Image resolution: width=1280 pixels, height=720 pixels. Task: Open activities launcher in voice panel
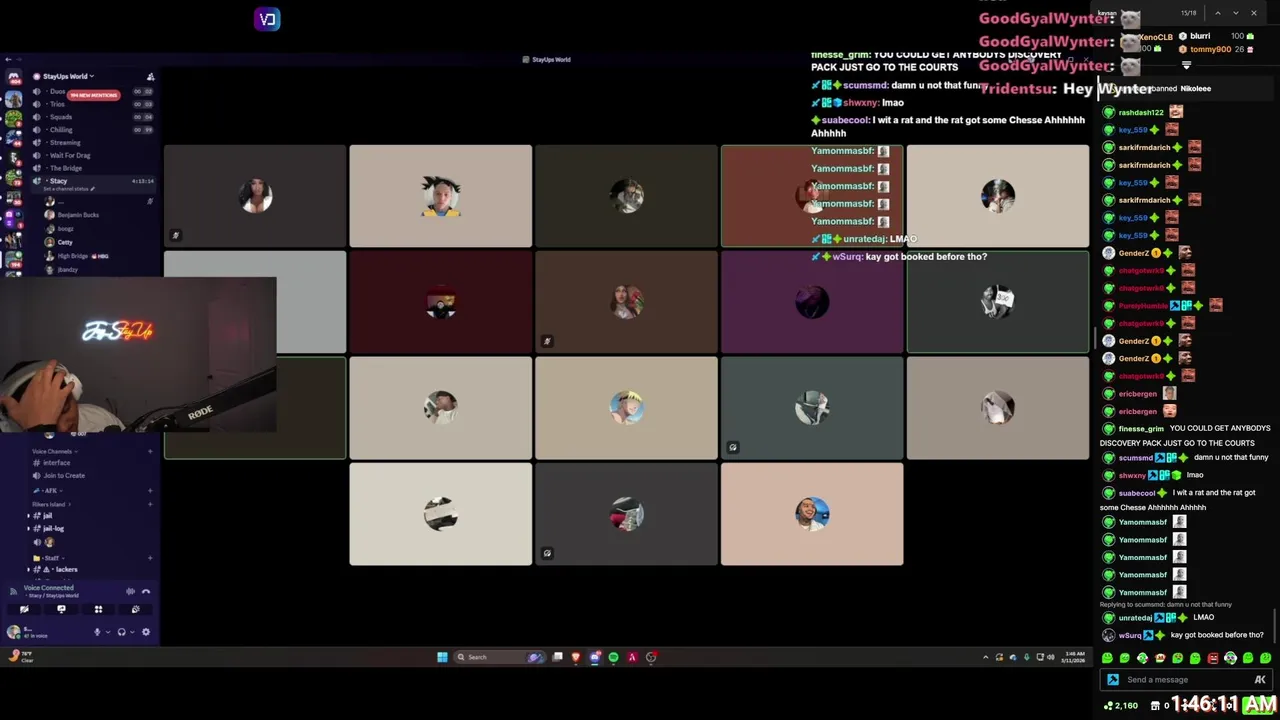tap(98, 609)
